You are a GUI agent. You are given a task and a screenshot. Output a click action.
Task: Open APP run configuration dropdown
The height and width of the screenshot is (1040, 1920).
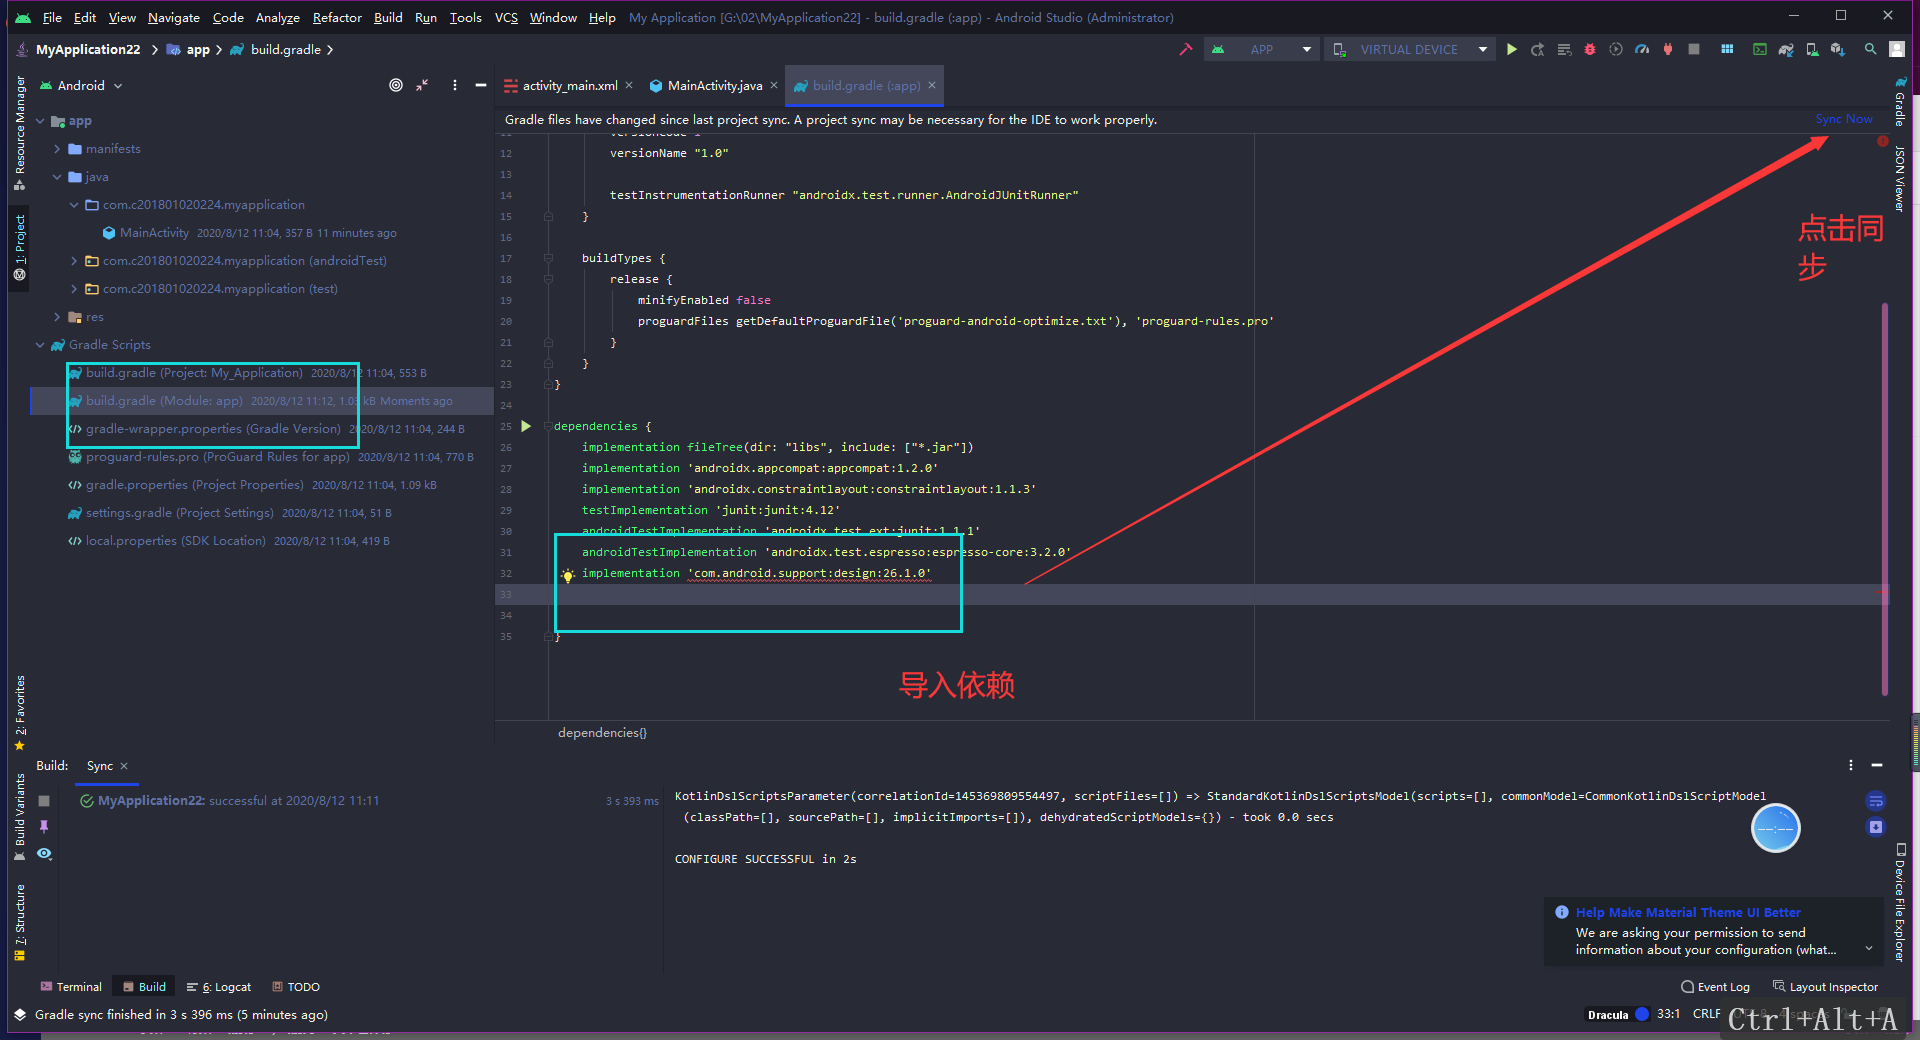point(1261,49)
